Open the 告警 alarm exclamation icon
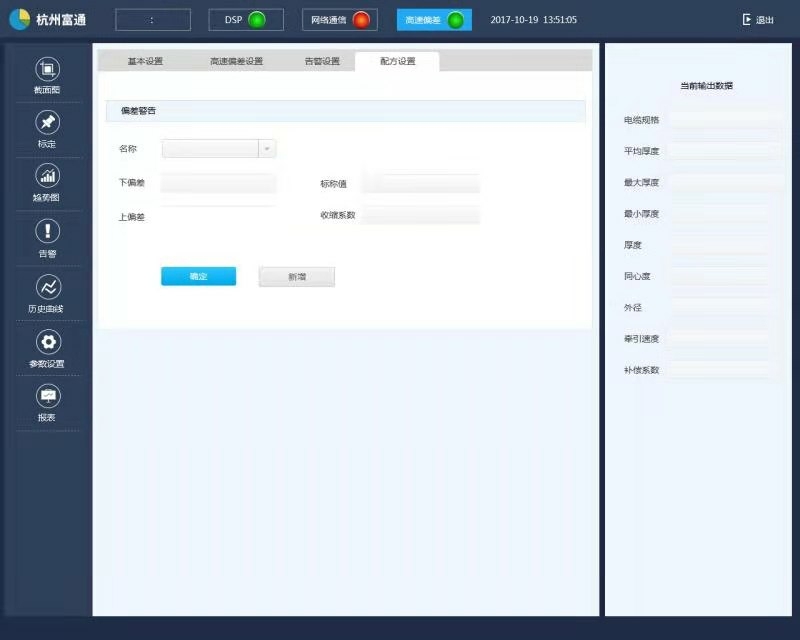Viewport: 800px width, 640px height. pyautogui.click(x=47, y=231)
